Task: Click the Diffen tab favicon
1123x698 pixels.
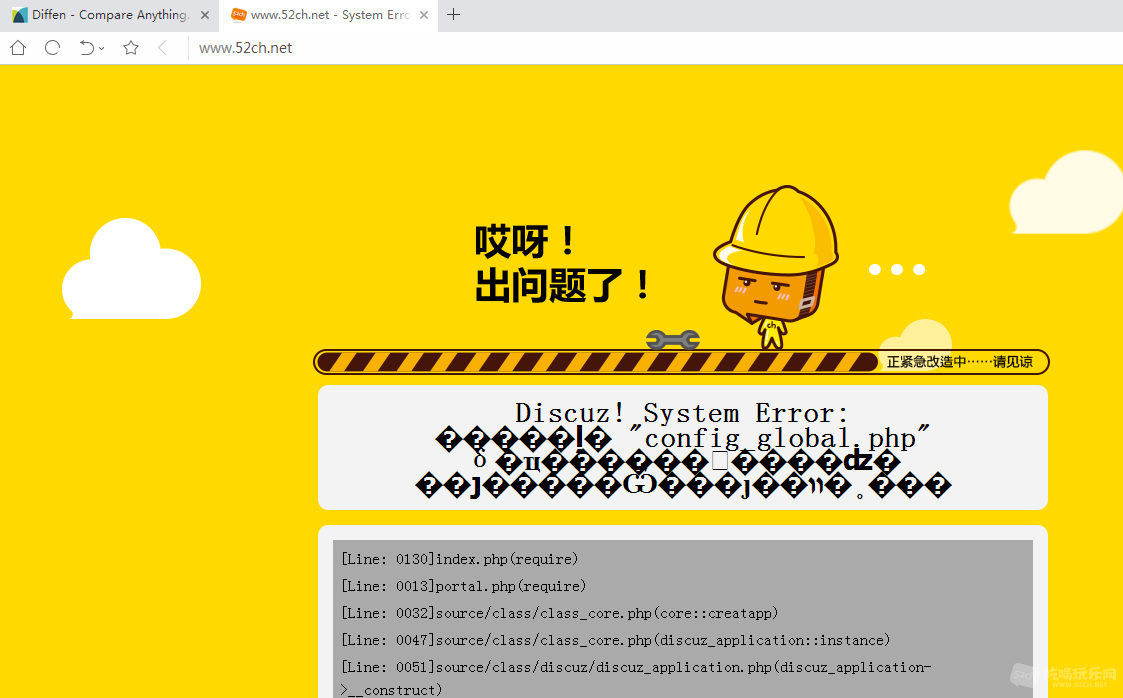Action: (x=20, y=15)
